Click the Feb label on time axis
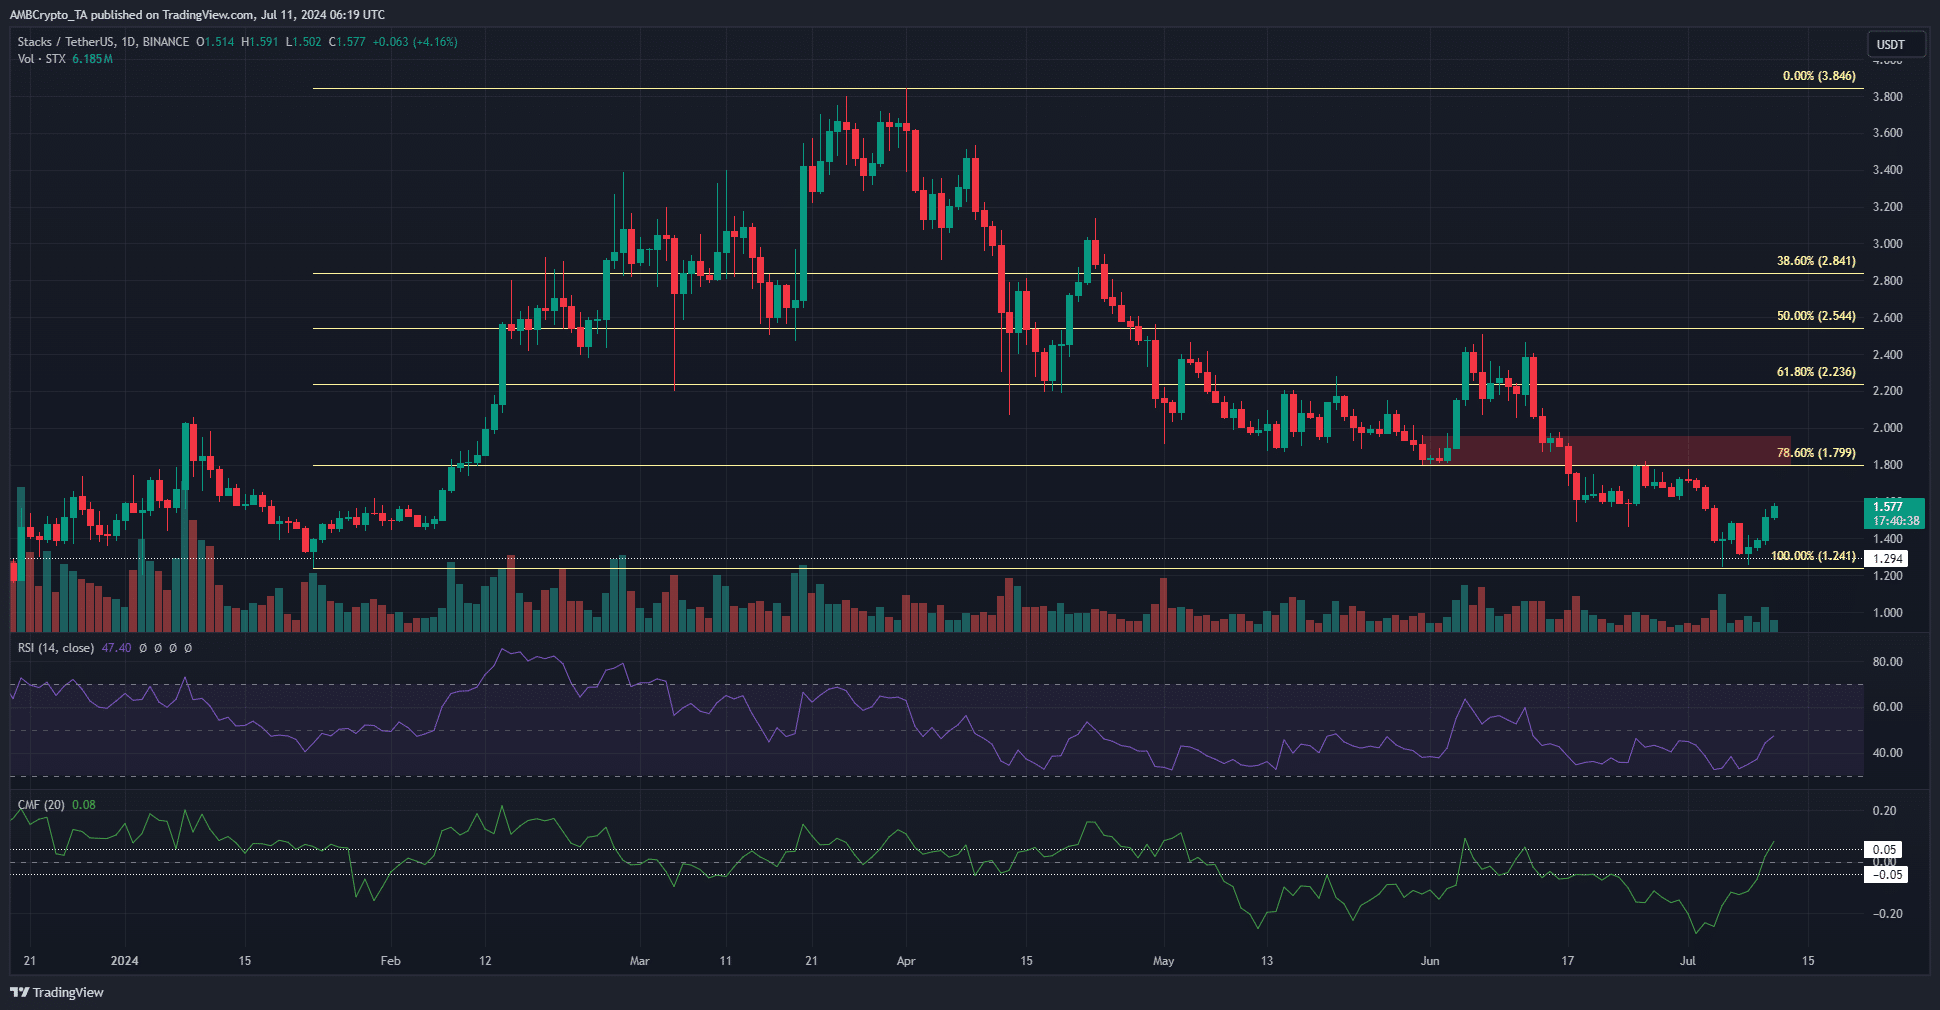Viewport: 1940px width, 1010px height. 391,961
